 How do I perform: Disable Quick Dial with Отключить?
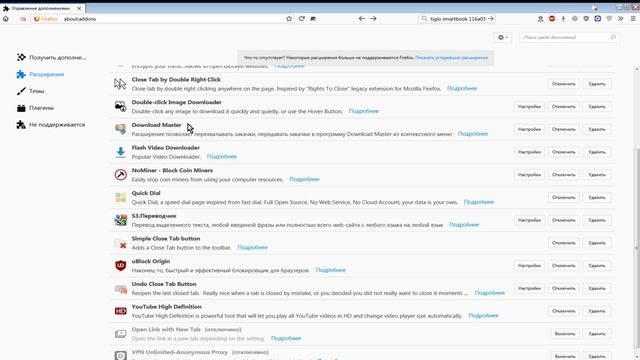point(563,198)
